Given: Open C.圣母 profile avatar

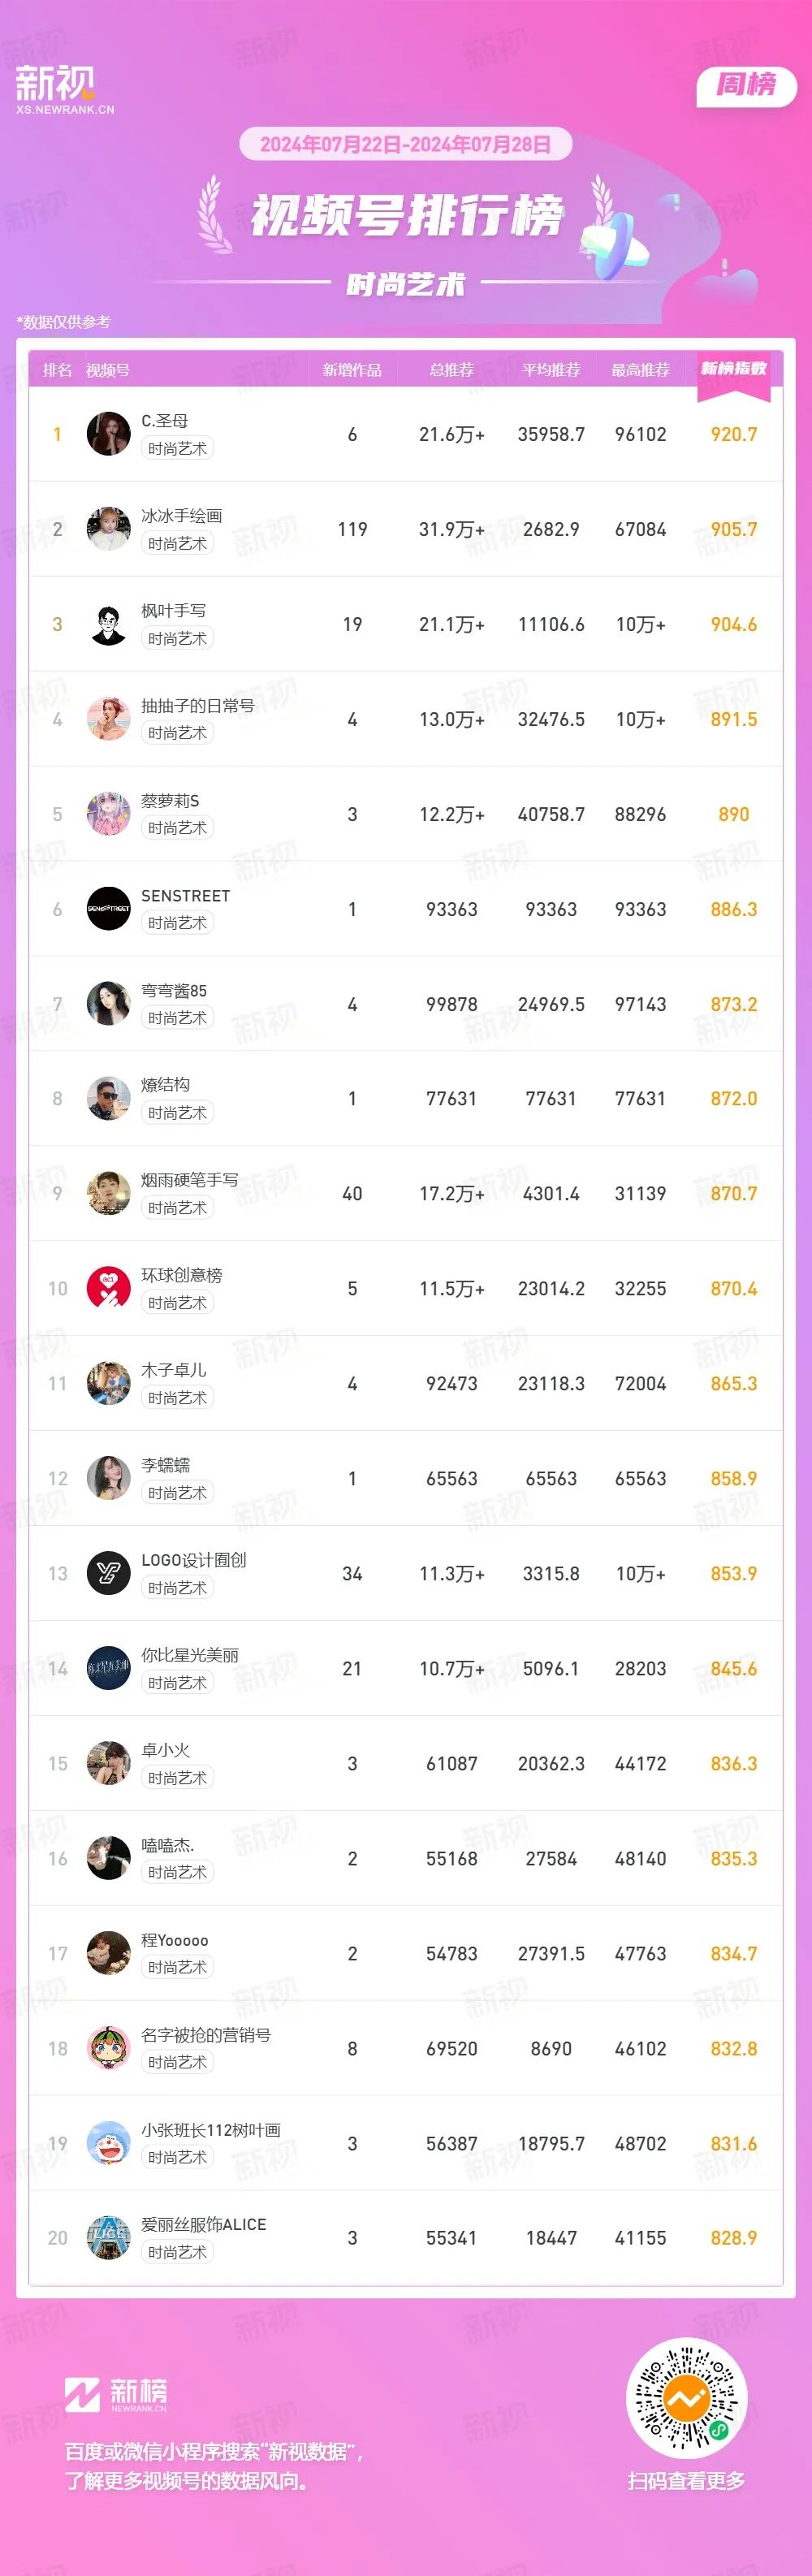Looking at the screenshot, I should tap(108, 434).
